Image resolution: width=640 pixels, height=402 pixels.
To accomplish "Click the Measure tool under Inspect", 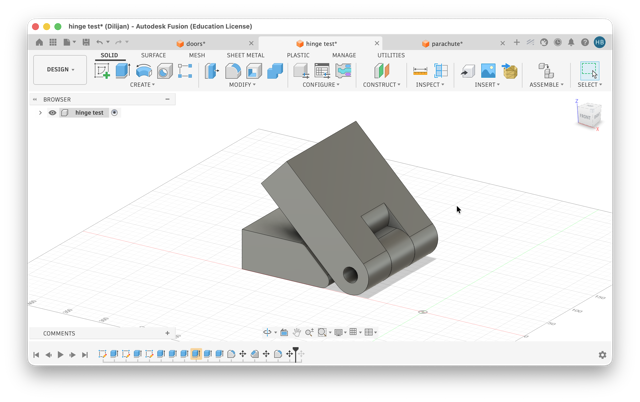I will point(420,71).
